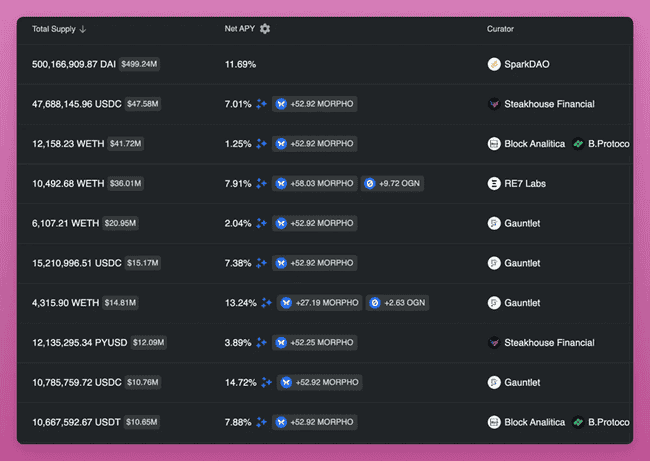The width and height of the screenshot is (650, 461).
Task: Click B.Protocol logo in USDT row
Action: (x=578, y=422)
